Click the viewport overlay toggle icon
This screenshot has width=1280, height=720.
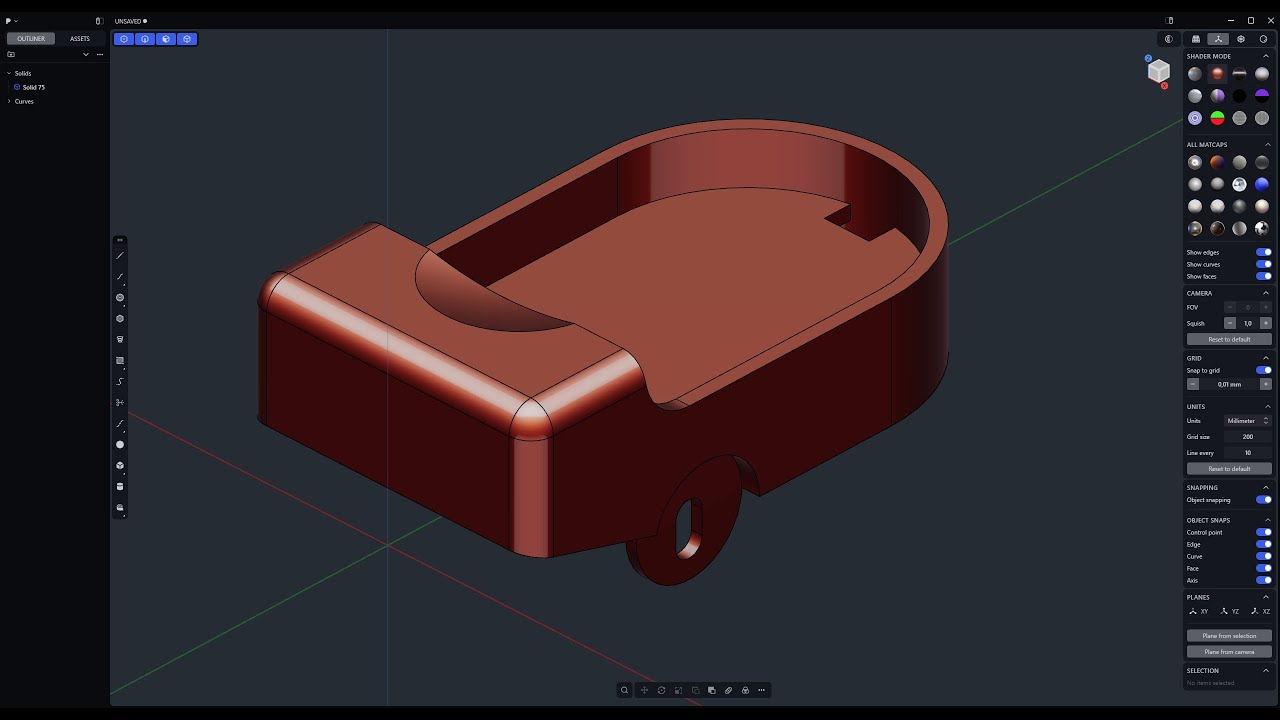click(x=1168, y=39)
